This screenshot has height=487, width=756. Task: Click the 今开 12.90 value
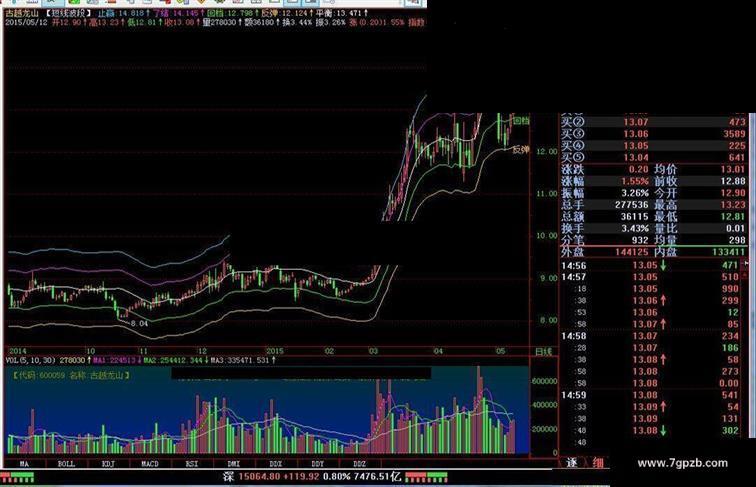pos(733,193)
